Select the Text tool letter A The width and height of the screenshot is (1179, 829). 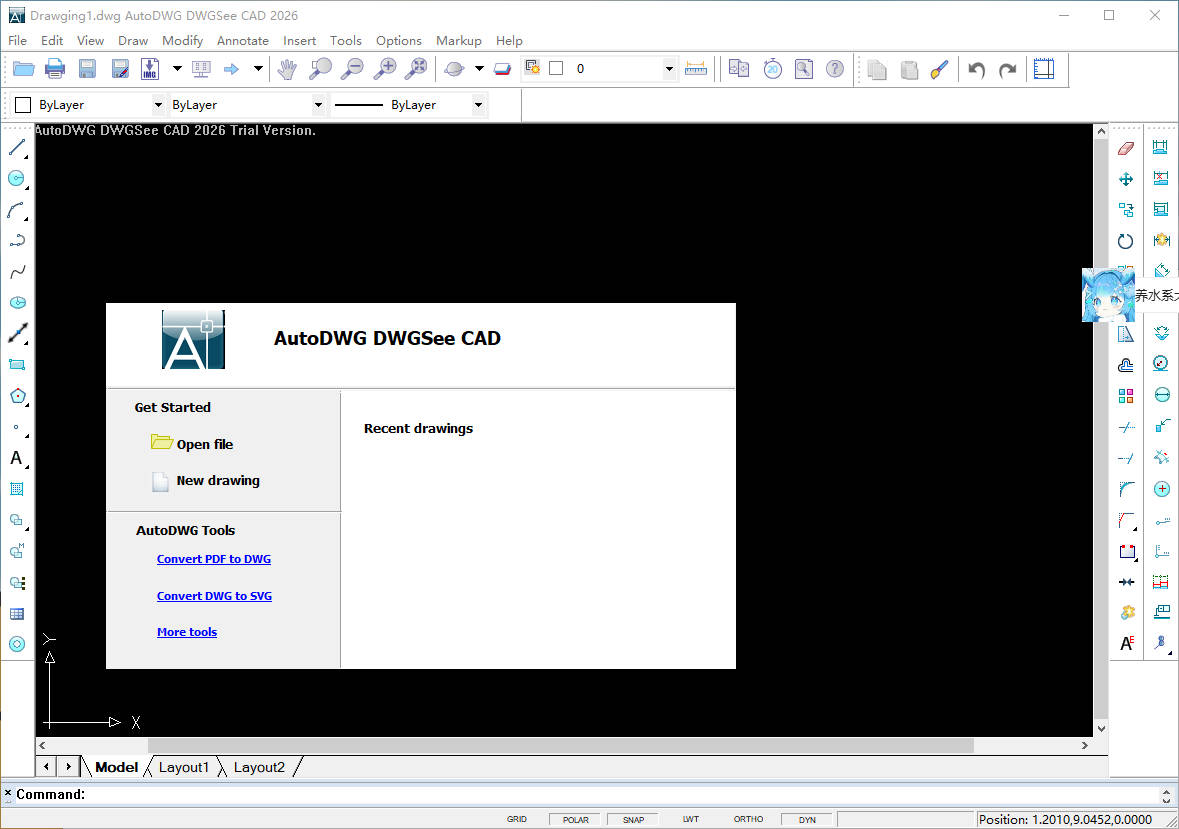[17, 458]
